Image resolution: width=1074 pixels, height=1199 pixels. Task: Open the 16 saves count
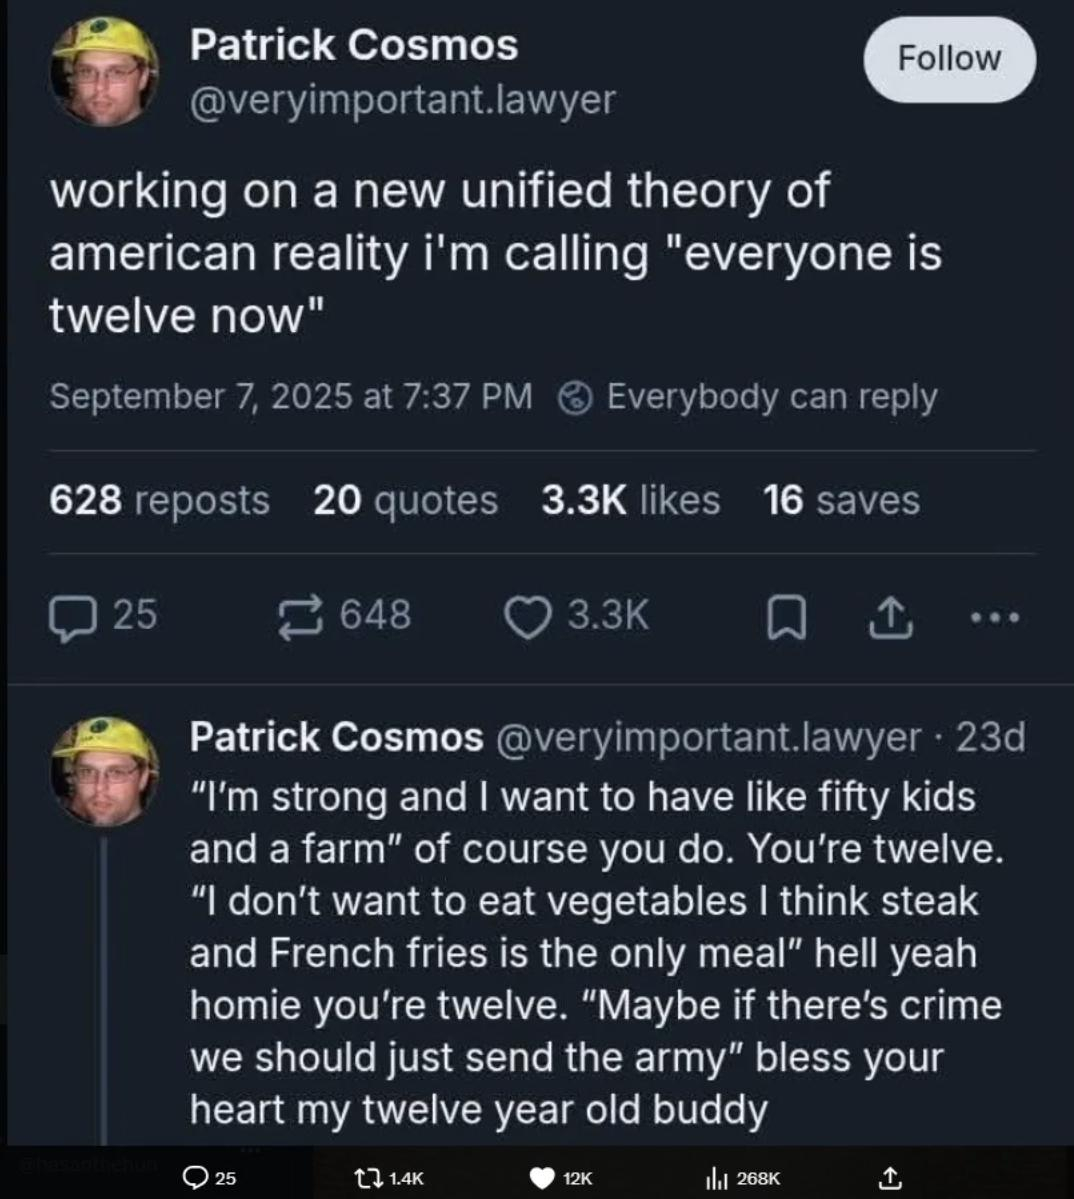[841, 500]
